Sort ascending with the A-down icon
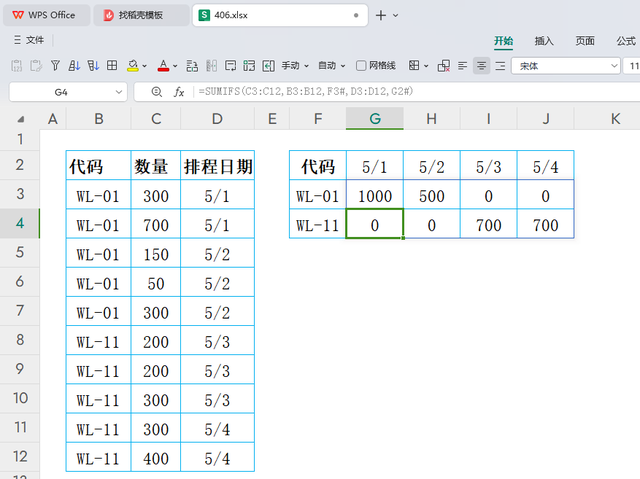This screenshot has width=640, height=479. click(x=74, y=66)
